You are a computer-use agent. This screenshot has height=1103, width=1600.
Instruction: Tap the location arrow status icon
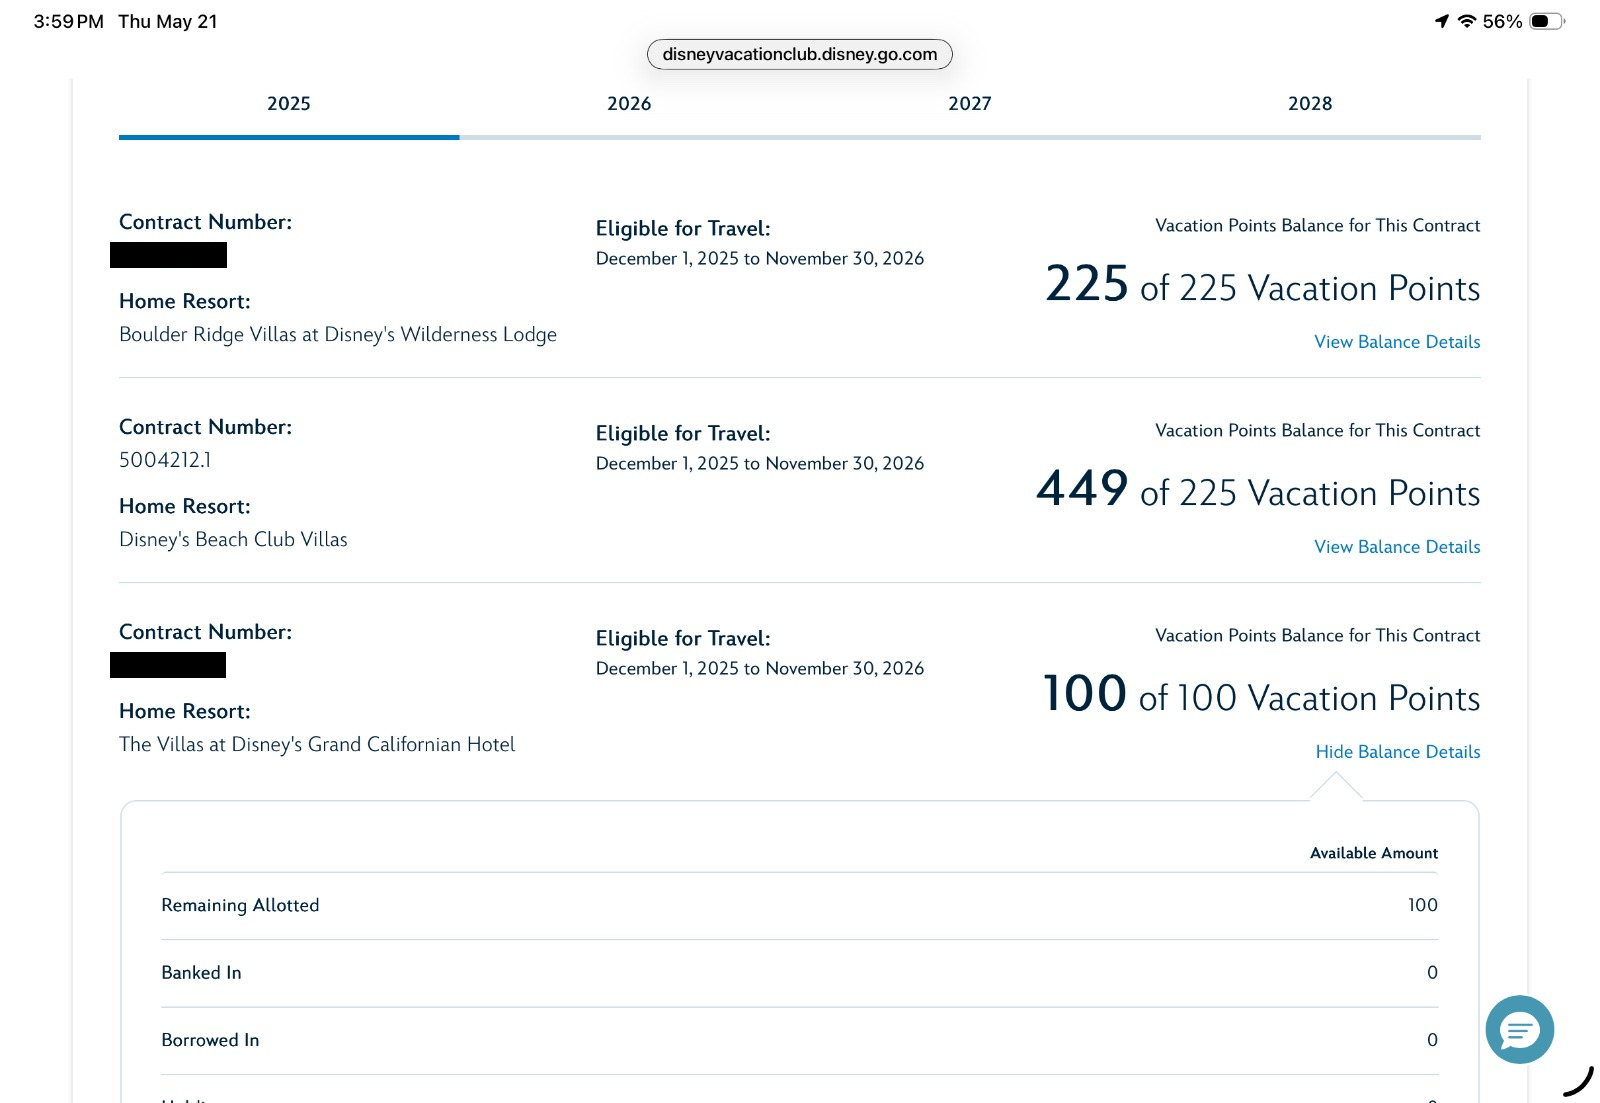pos(1441,21)
